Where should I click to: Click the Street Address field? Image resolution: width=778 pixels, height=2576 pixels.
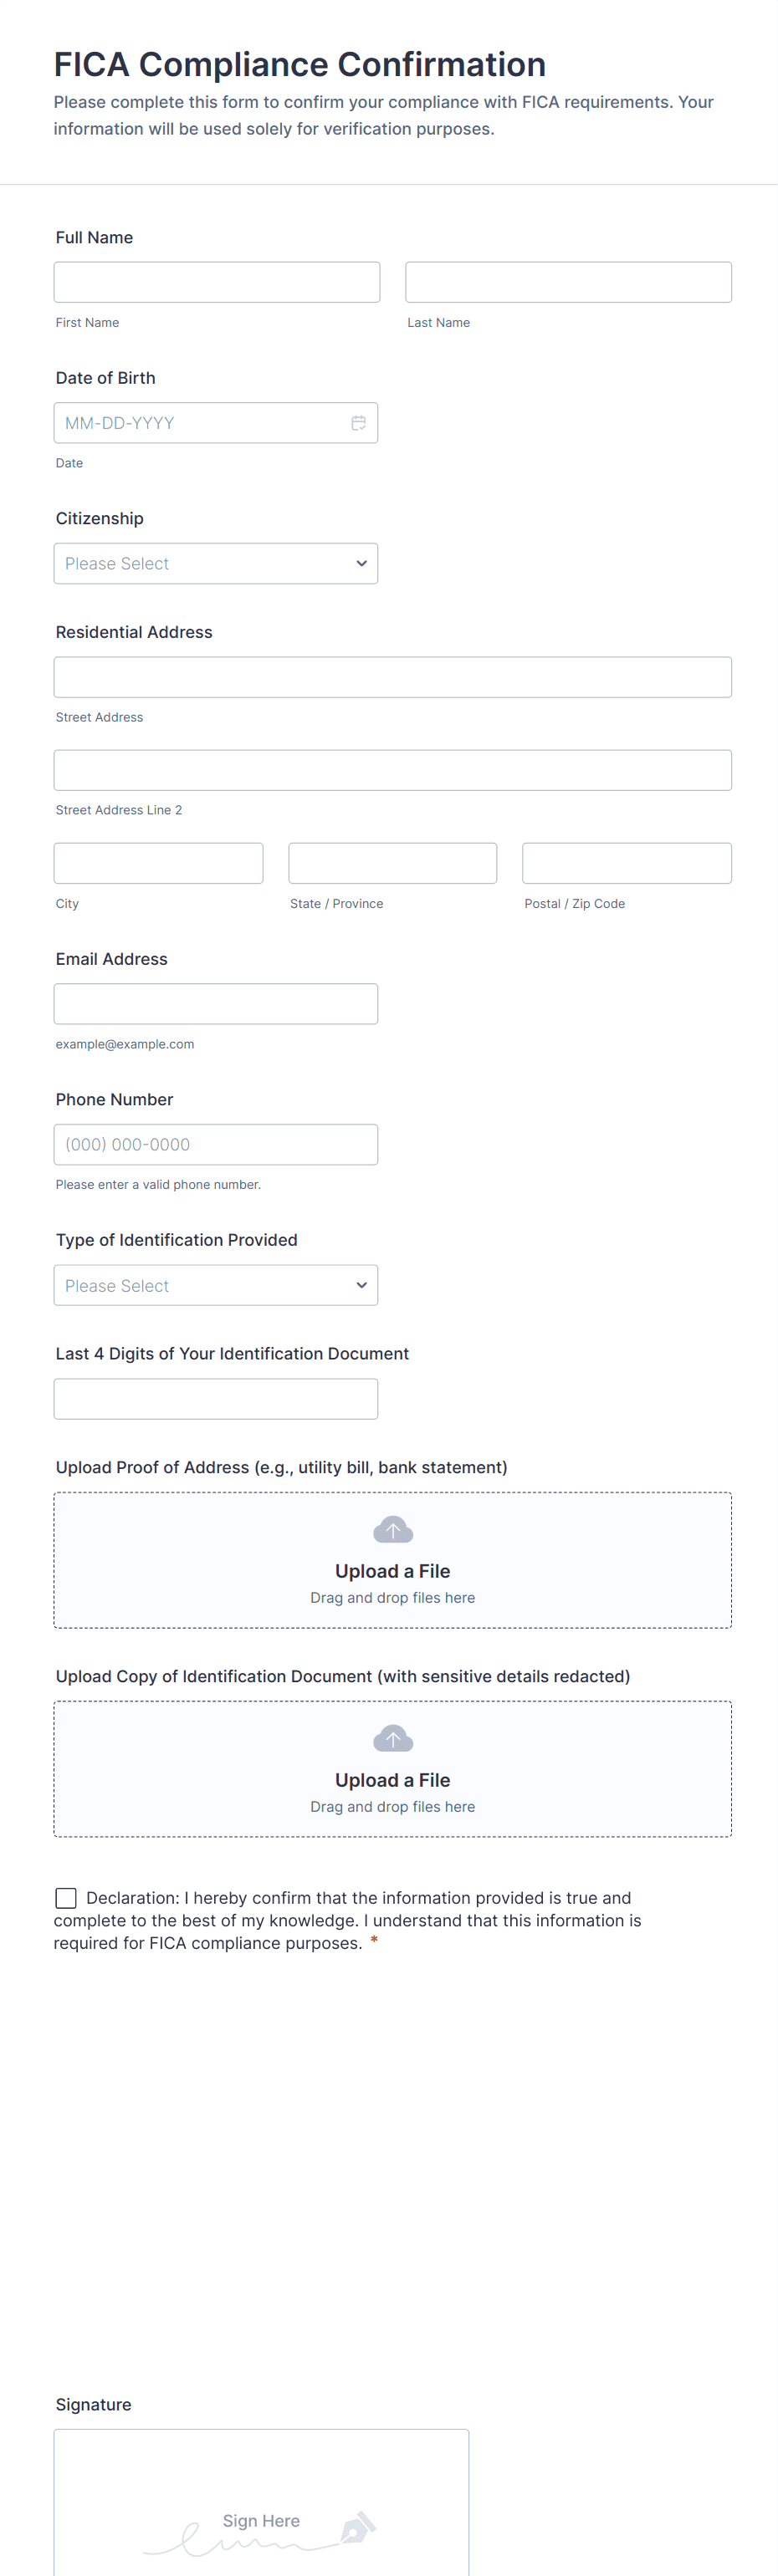(392, 677)
